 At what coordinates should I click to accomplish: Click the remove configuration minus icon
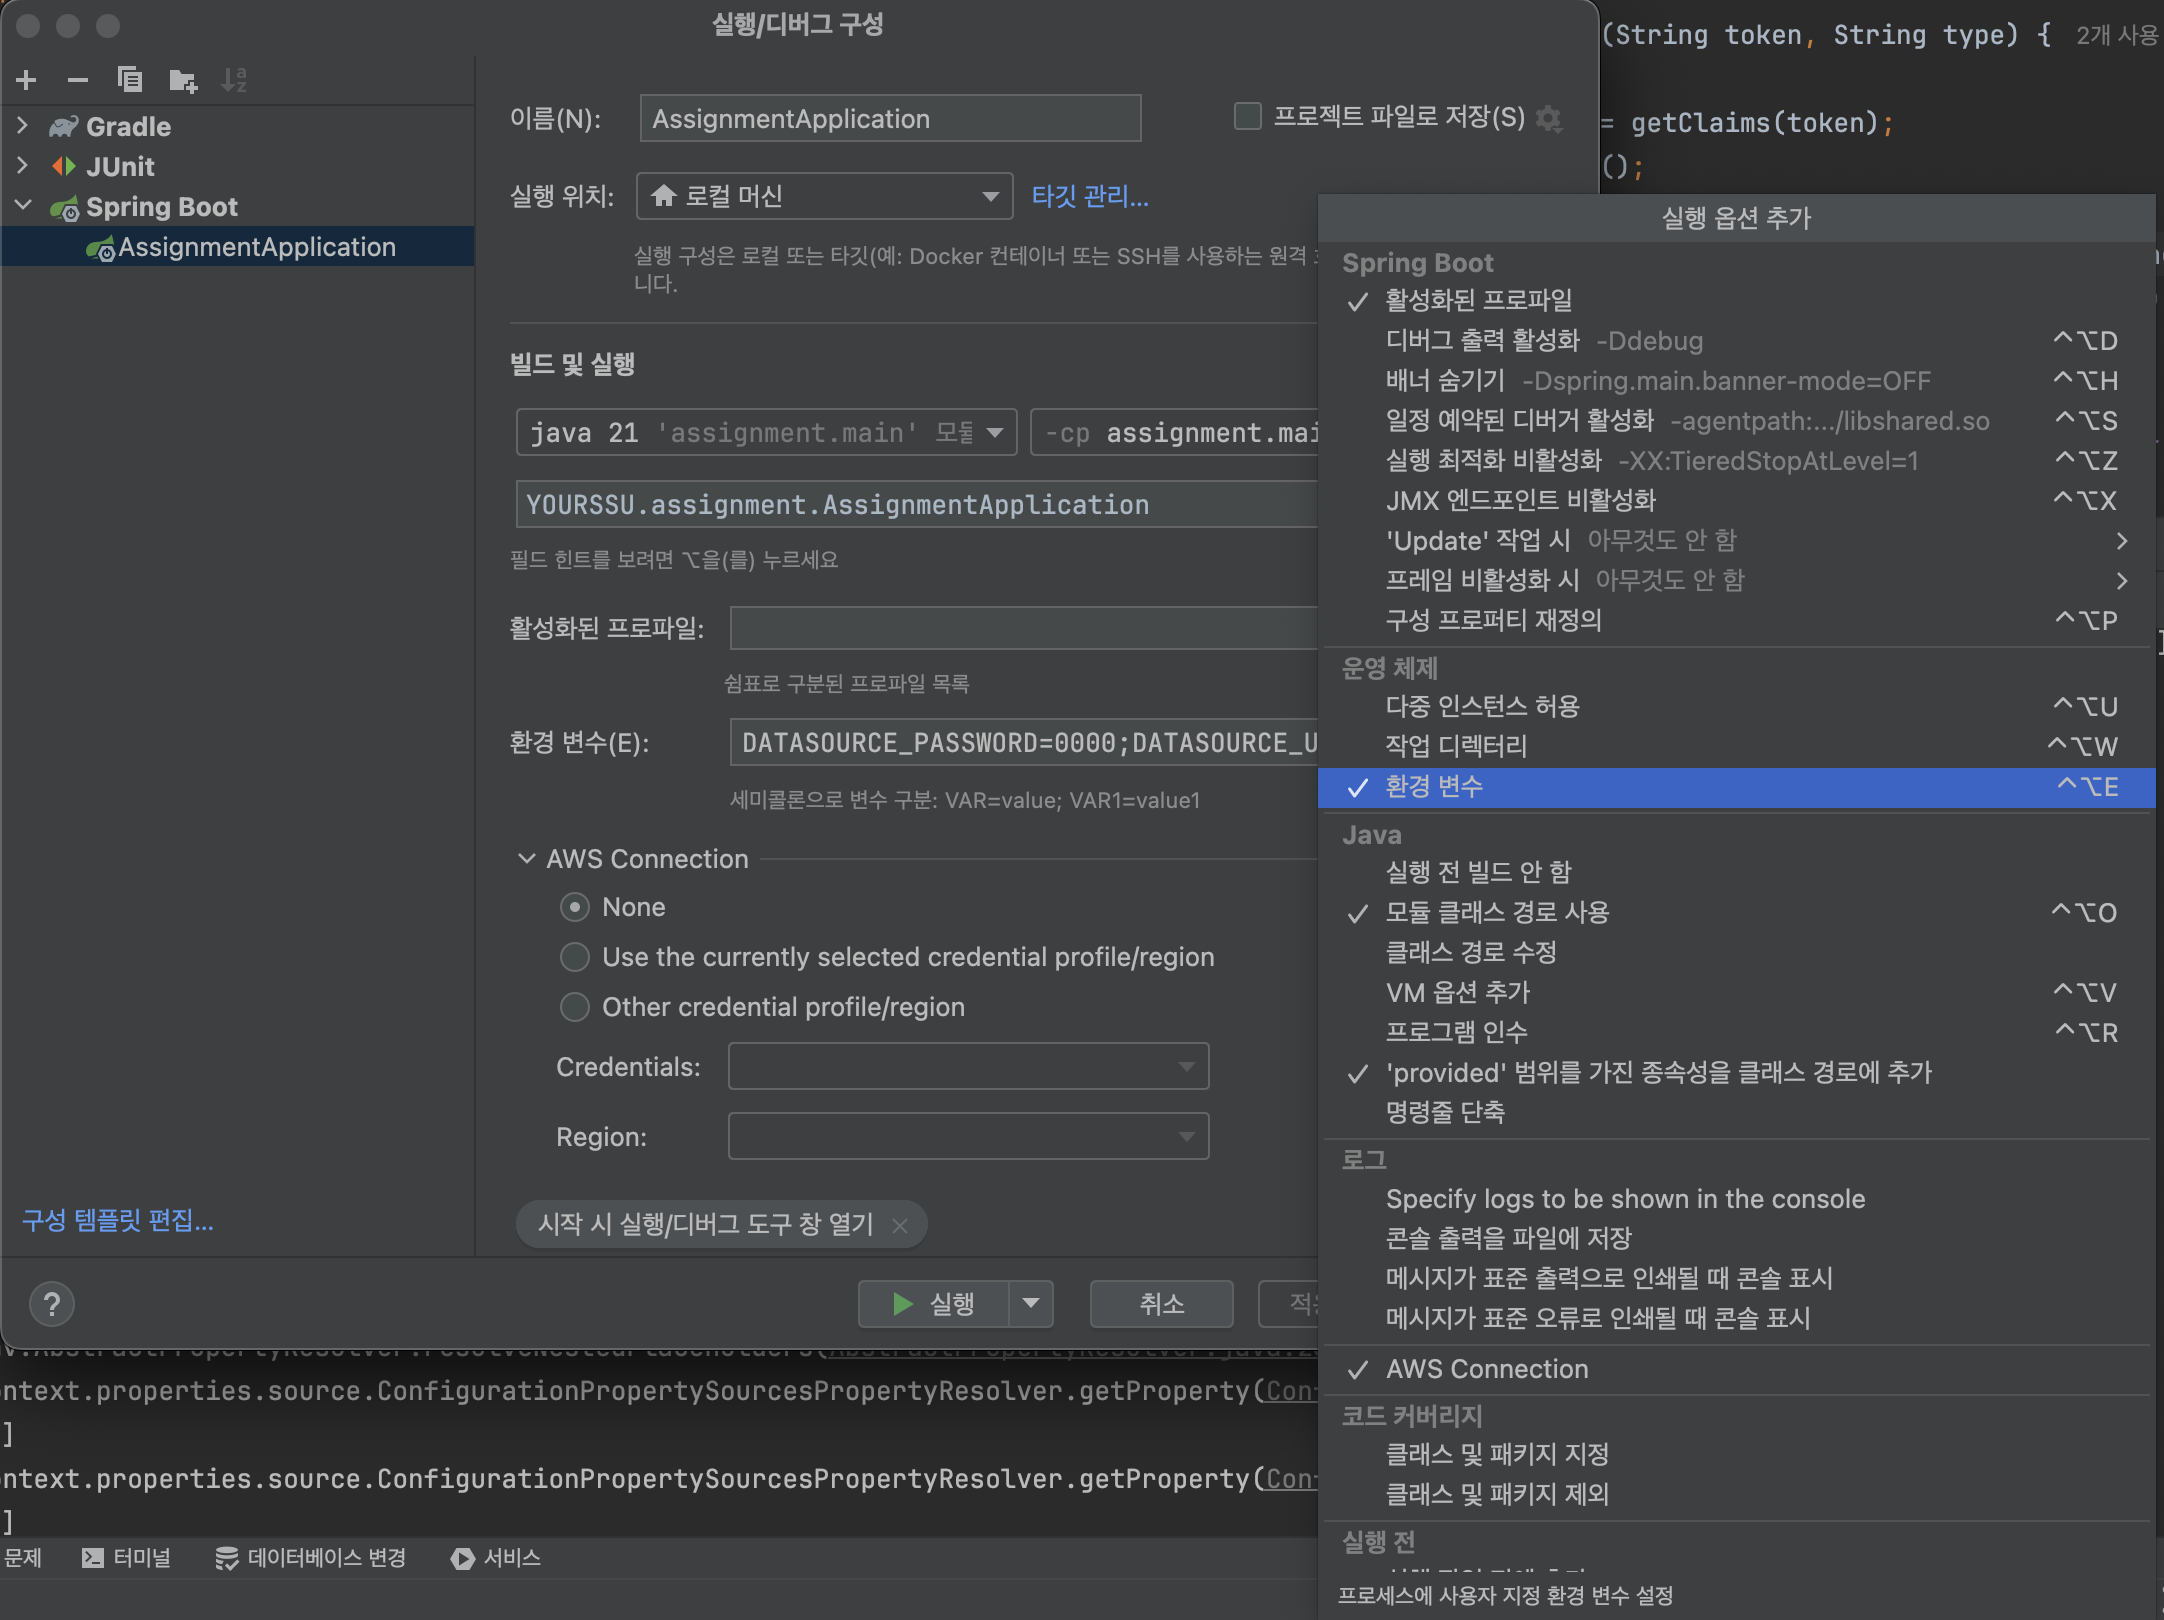(x=78, y=80)
